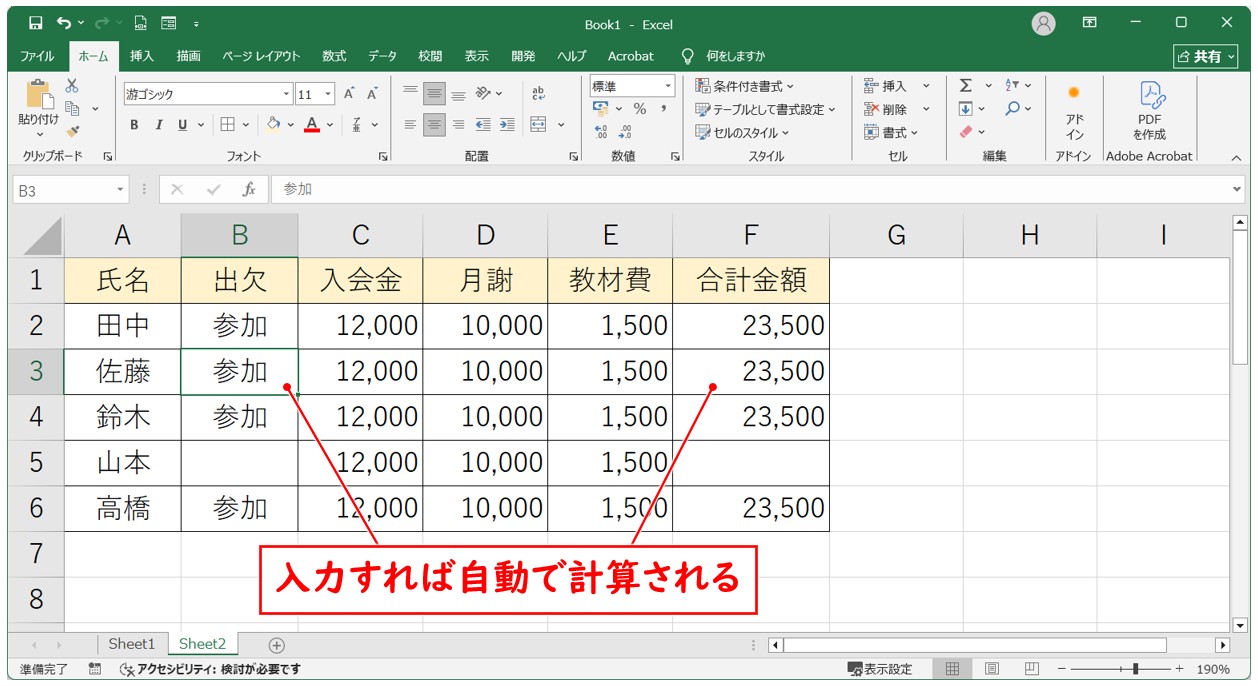The width and height of the screenshot is (1258, 686).
Task: Open the 条件付き書式 dropdown menu
Action: (745, 86)
